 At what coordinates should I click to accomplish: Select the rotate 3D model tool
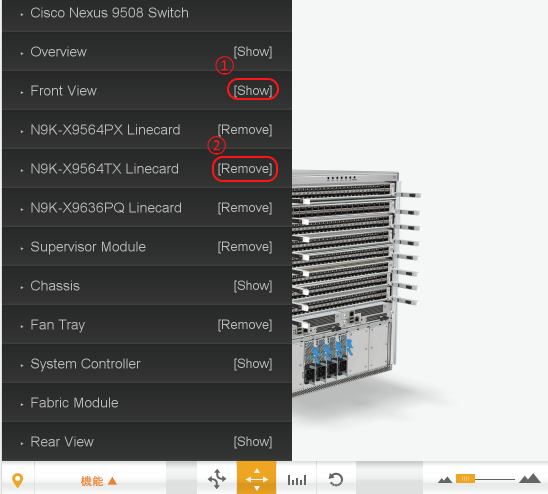pyautogui.click(x=217, y=479)
